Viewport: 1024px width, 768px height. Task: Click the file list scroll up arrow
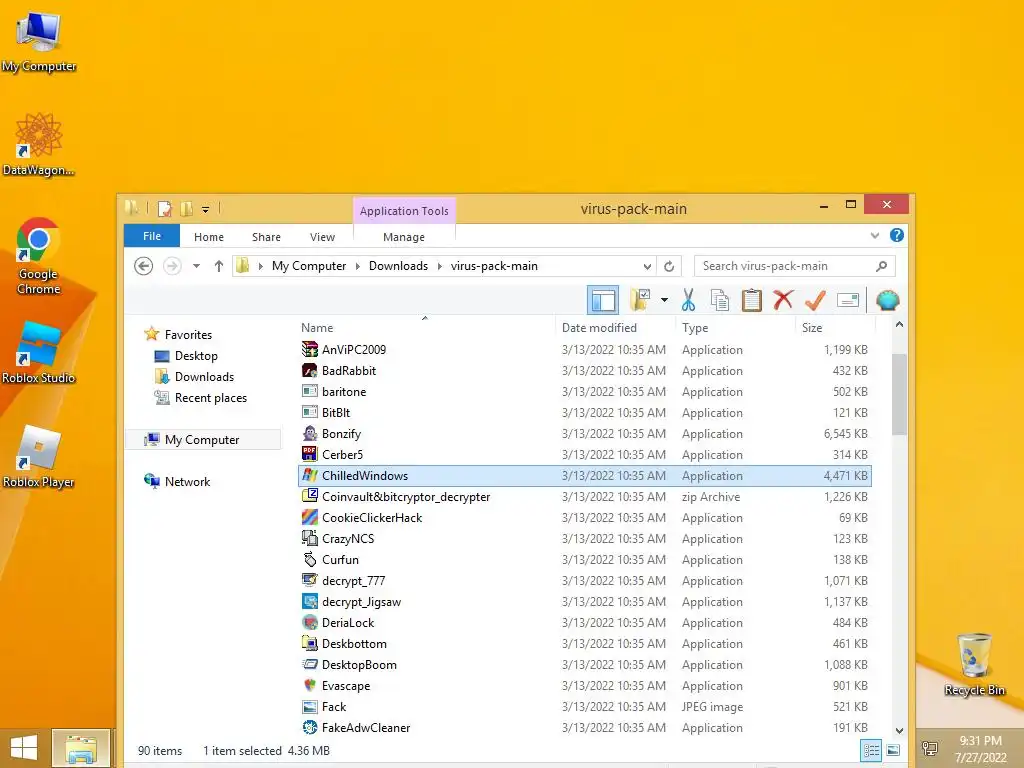[x=899, y=325]
